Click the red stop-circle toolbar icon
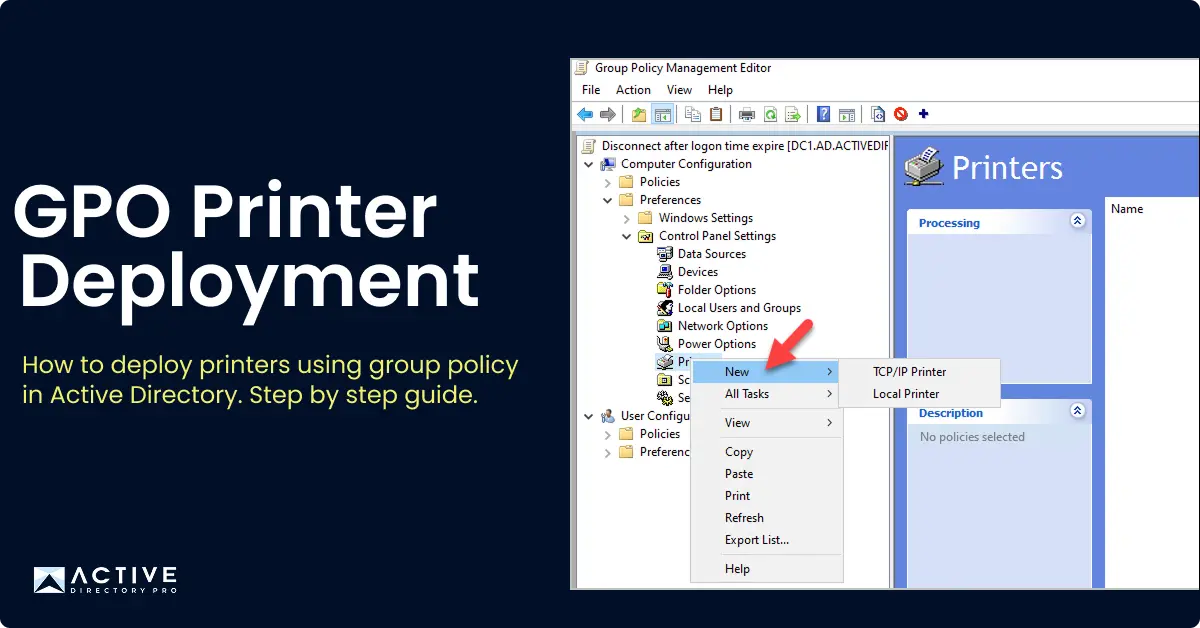Image resolution: width=1200 pixels, height=628 pixels. click(x=901, y=115)
